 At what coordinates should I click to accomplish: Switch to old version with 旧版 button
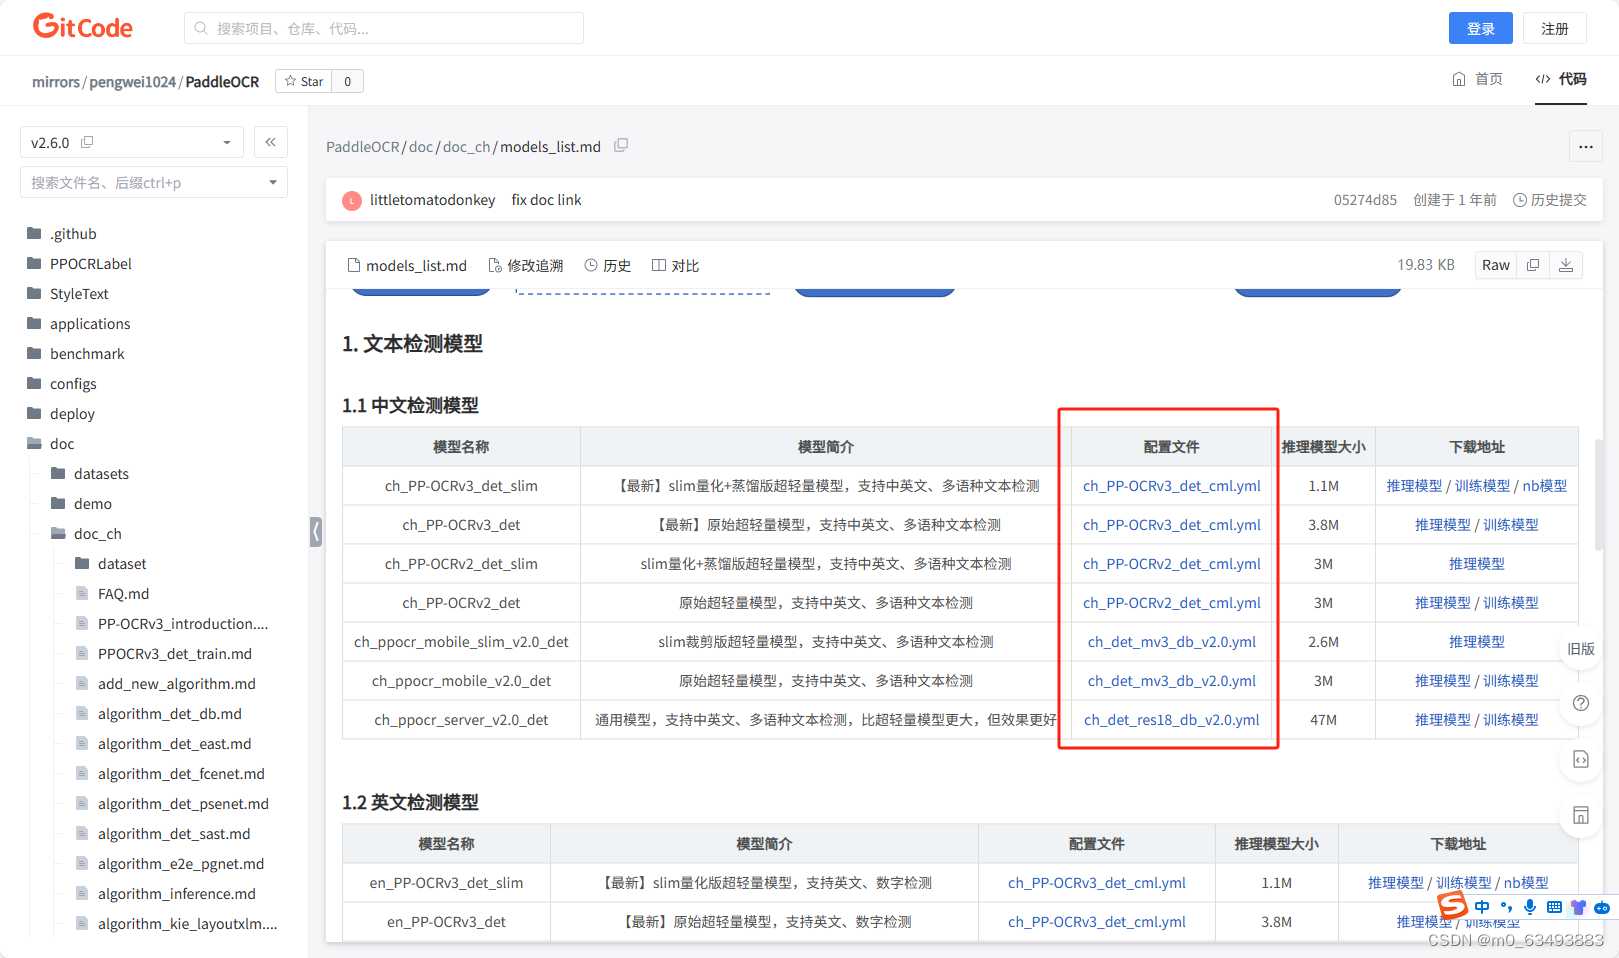point(1581,649)
